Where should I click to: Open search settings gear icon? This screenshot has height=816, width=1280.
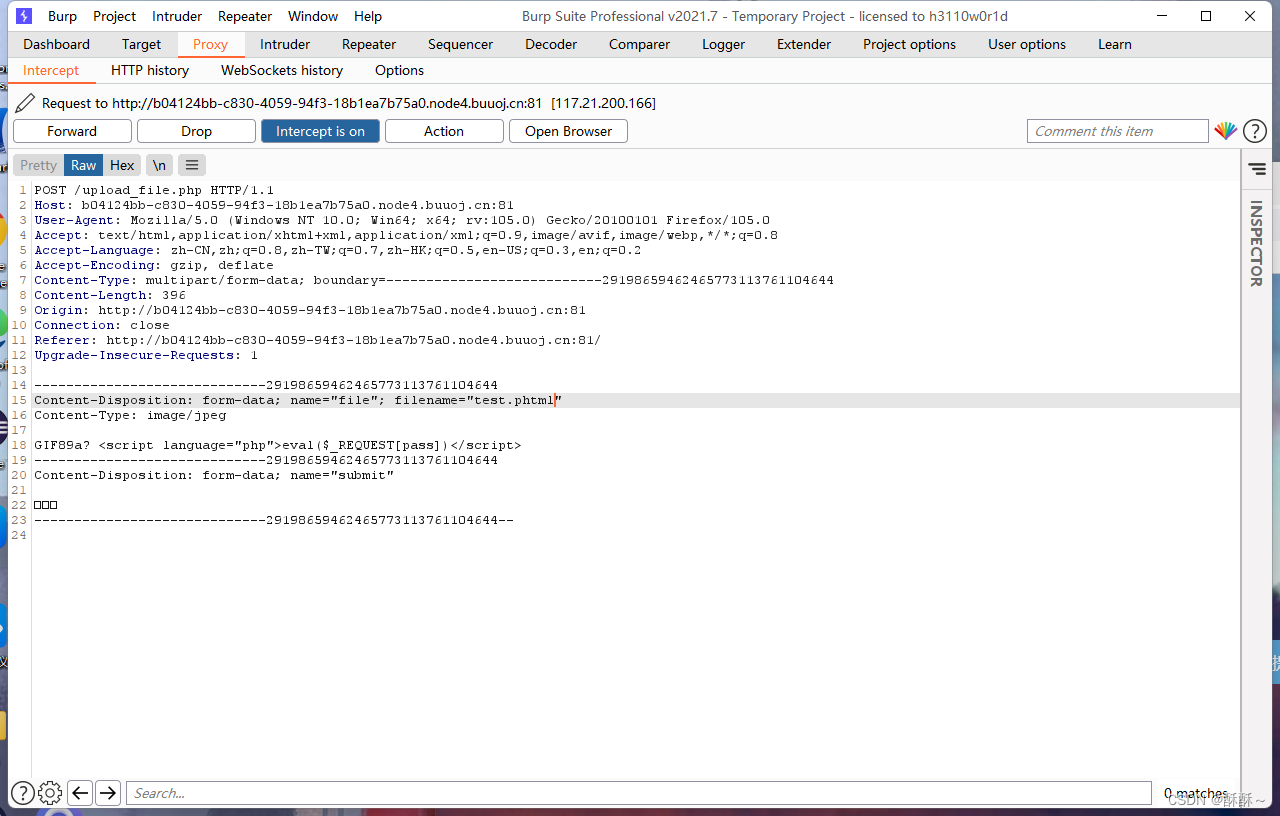50,793
